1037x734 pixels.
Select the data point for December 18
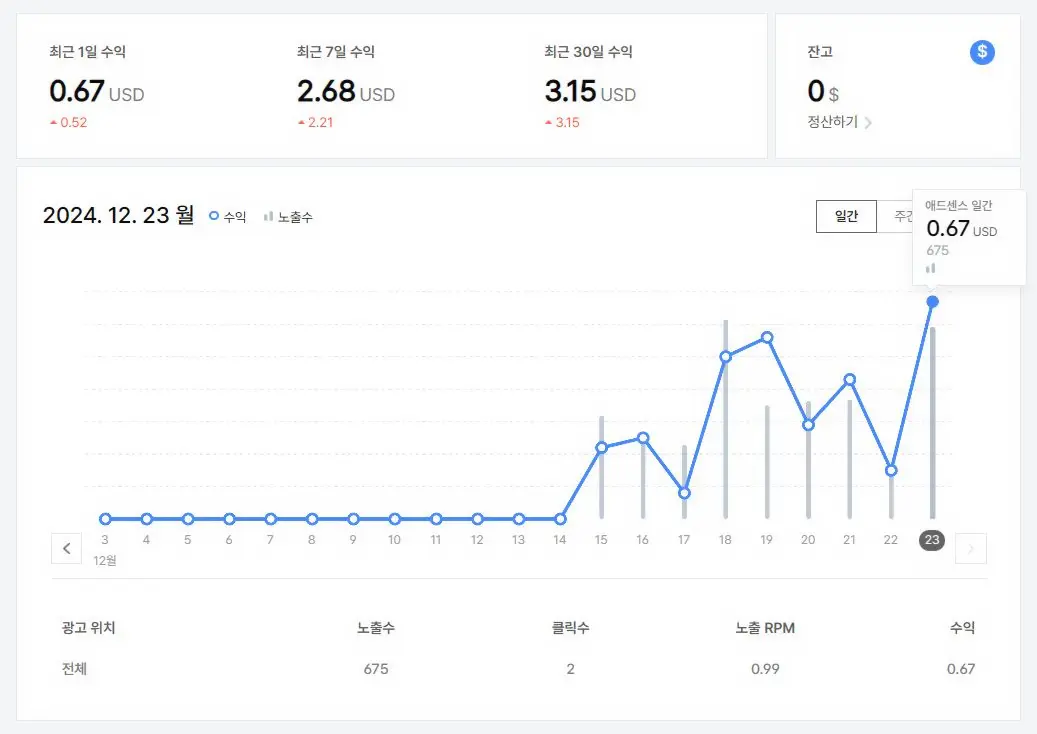coord(725,356)
